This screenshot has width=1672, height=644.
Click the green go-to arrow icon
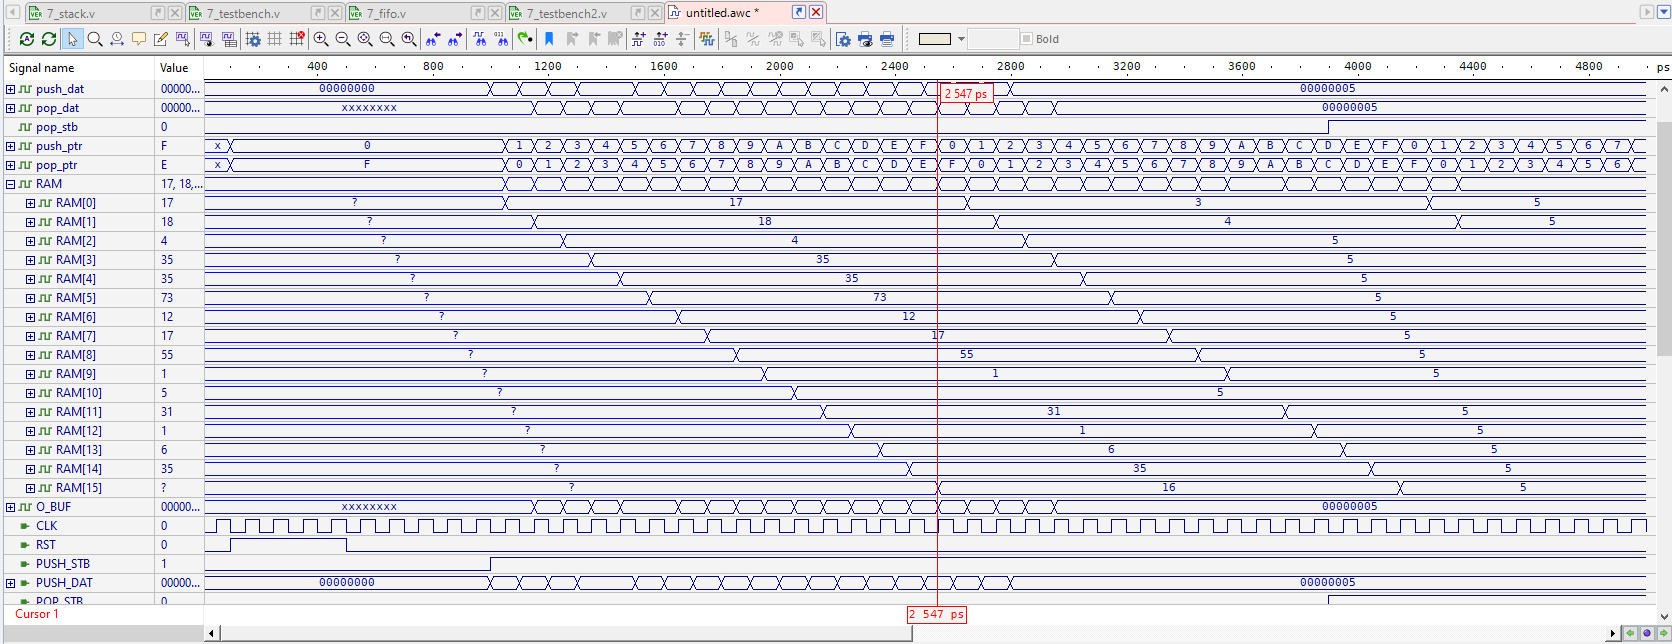(x=525, y=39)
